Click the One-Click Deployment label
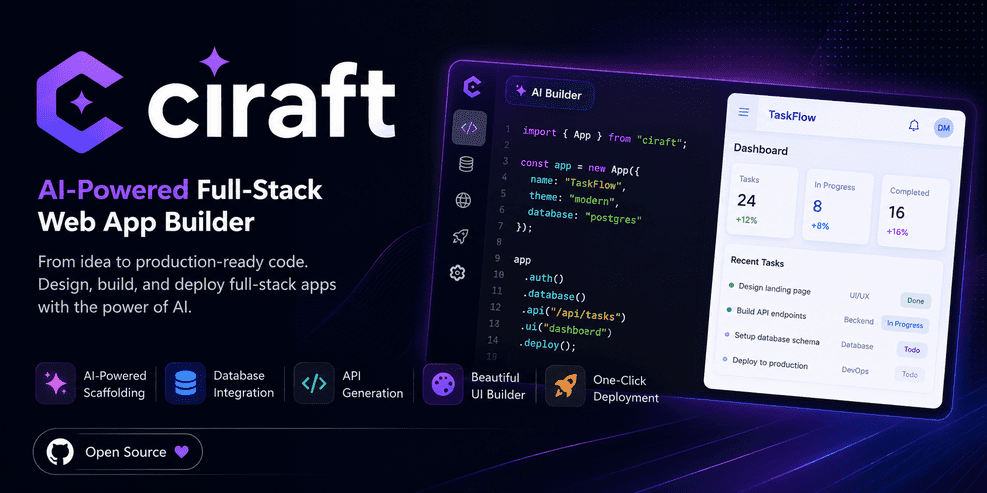Image resolution: width=987 pixels, height=493 pixels. pos(626,388)
